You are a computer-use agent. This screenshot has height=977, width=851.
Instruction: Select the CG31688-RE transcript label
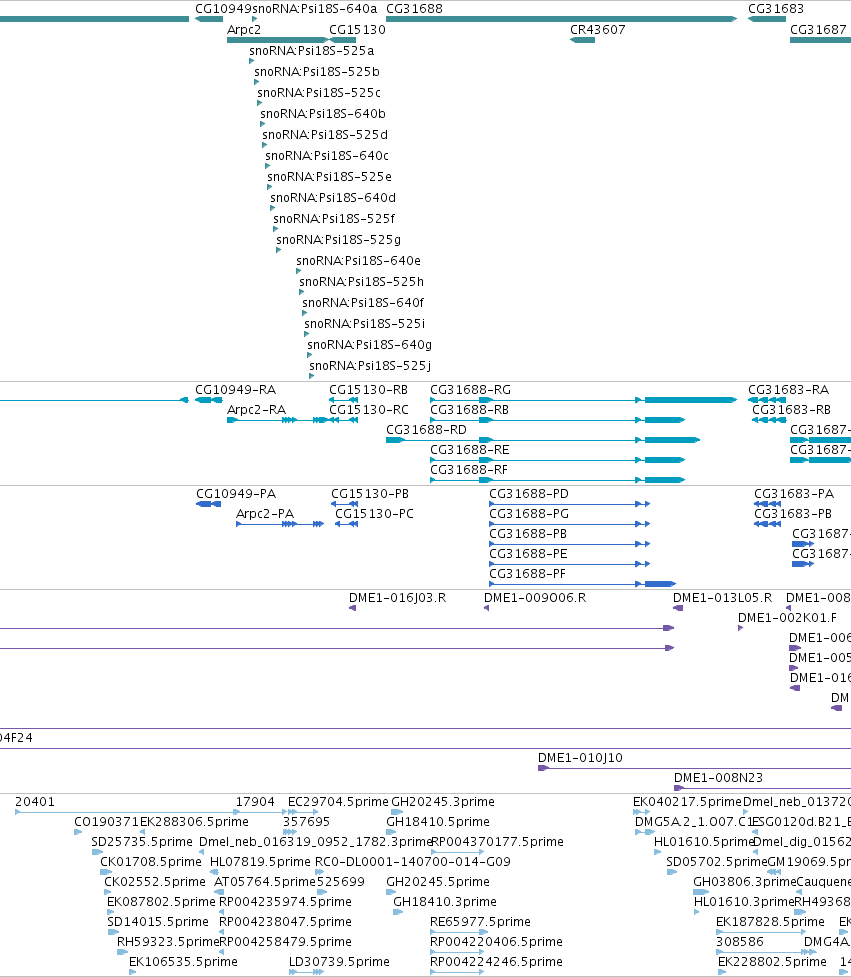pyautogui.click(x=470, y=450)
